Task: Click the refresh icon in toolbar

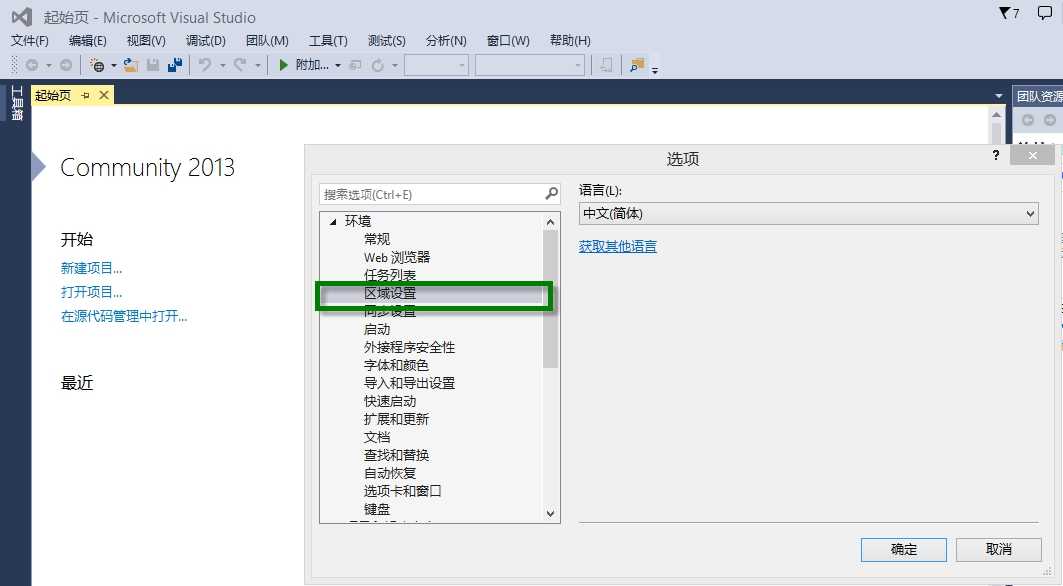Action: click(x=378, y=65)
